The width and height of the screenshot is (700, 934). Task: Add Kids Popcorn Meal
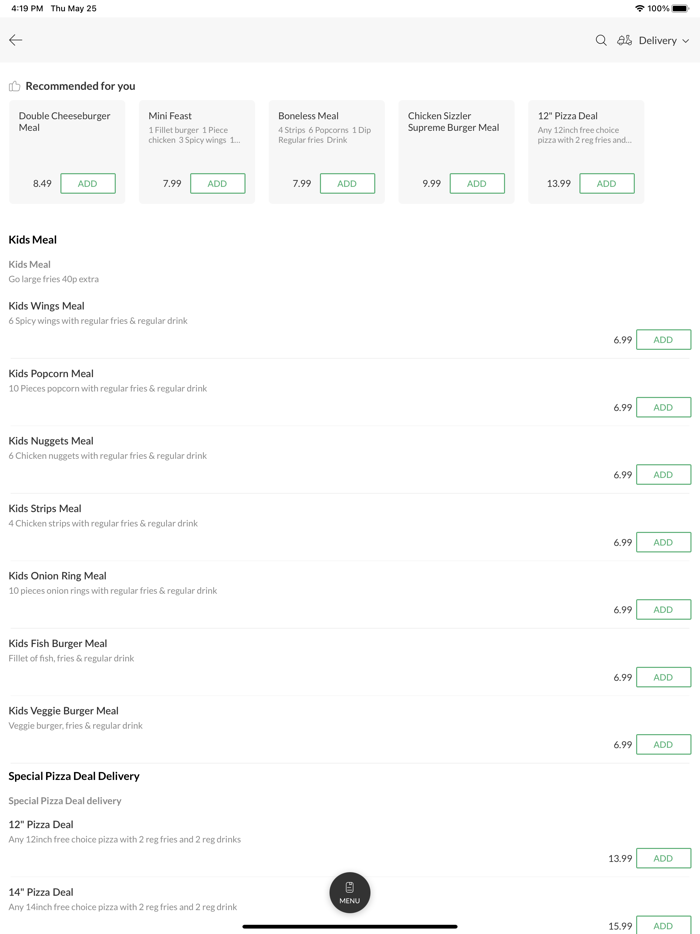663,407
